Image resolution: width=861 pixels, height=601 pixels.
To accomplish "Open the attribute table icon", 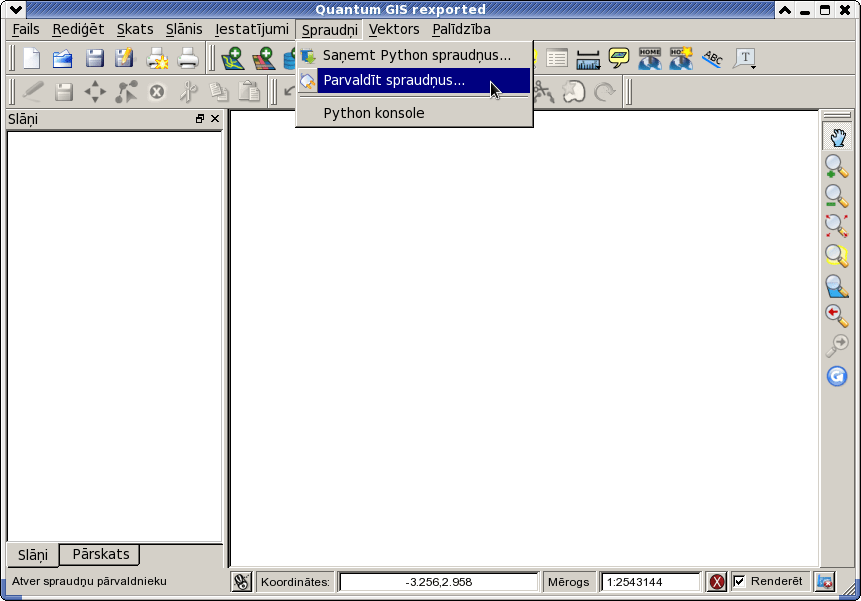I will coord(557,58).
